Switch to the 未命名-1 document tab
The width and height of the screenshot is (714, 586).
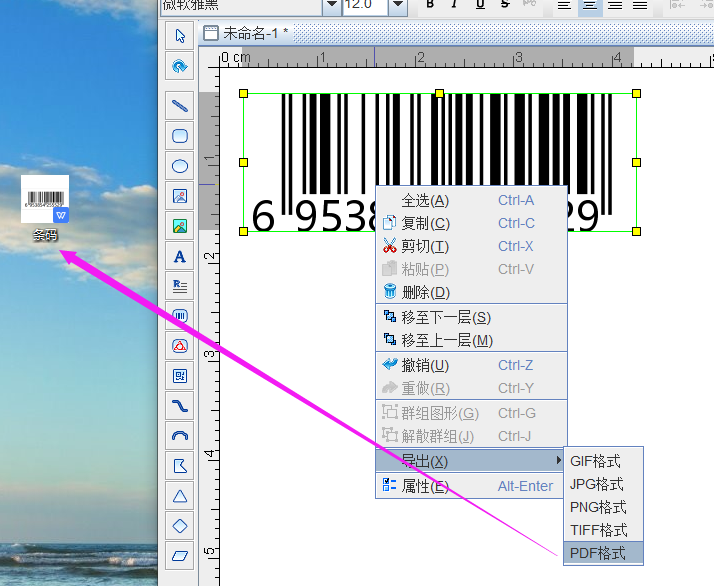tap(245, 32)
